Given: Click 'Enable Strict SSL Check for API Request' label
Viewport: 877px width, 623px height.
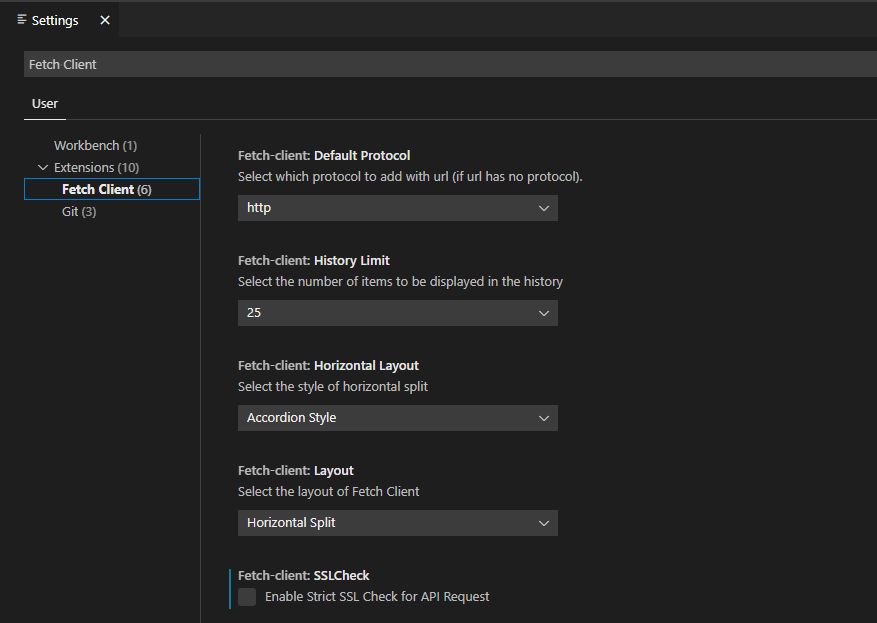Looking at the screenshot, I should (377, 597).
